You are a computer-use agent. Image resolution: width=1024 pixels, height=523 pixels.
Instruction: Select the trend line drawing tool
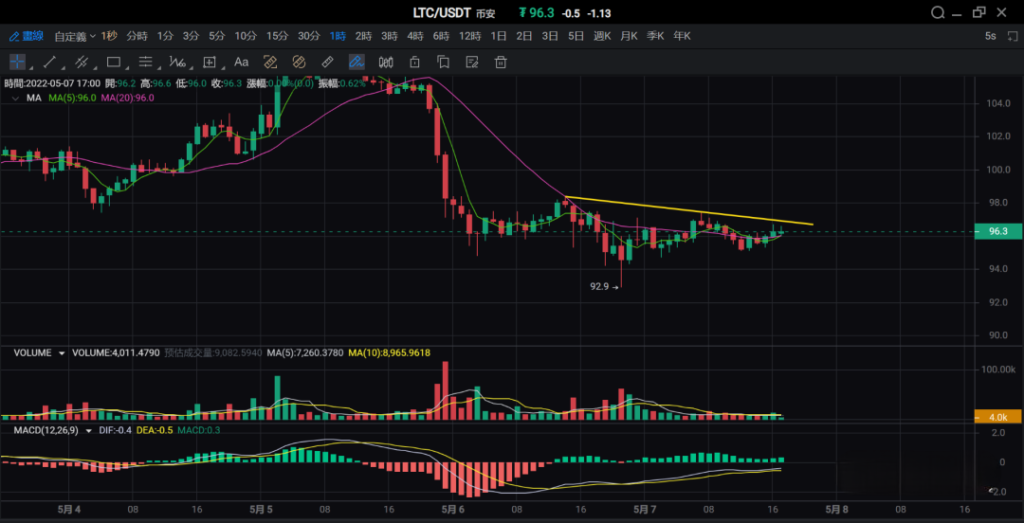pyautogui.click(x=50, y=62)
